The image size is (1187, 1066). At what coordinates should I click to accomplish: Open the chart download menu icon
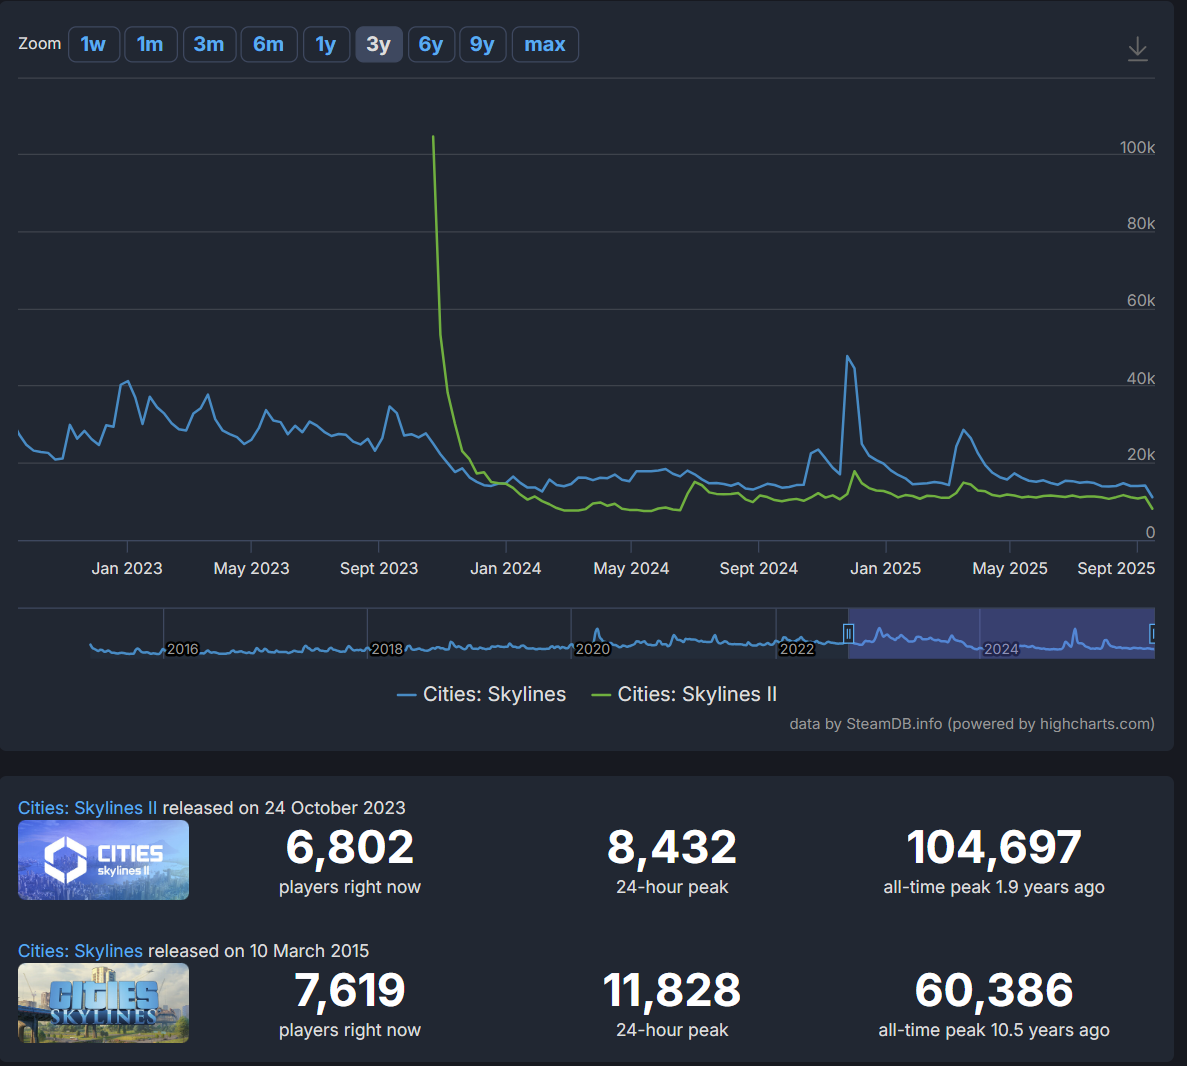click(x=1137, y=49)
